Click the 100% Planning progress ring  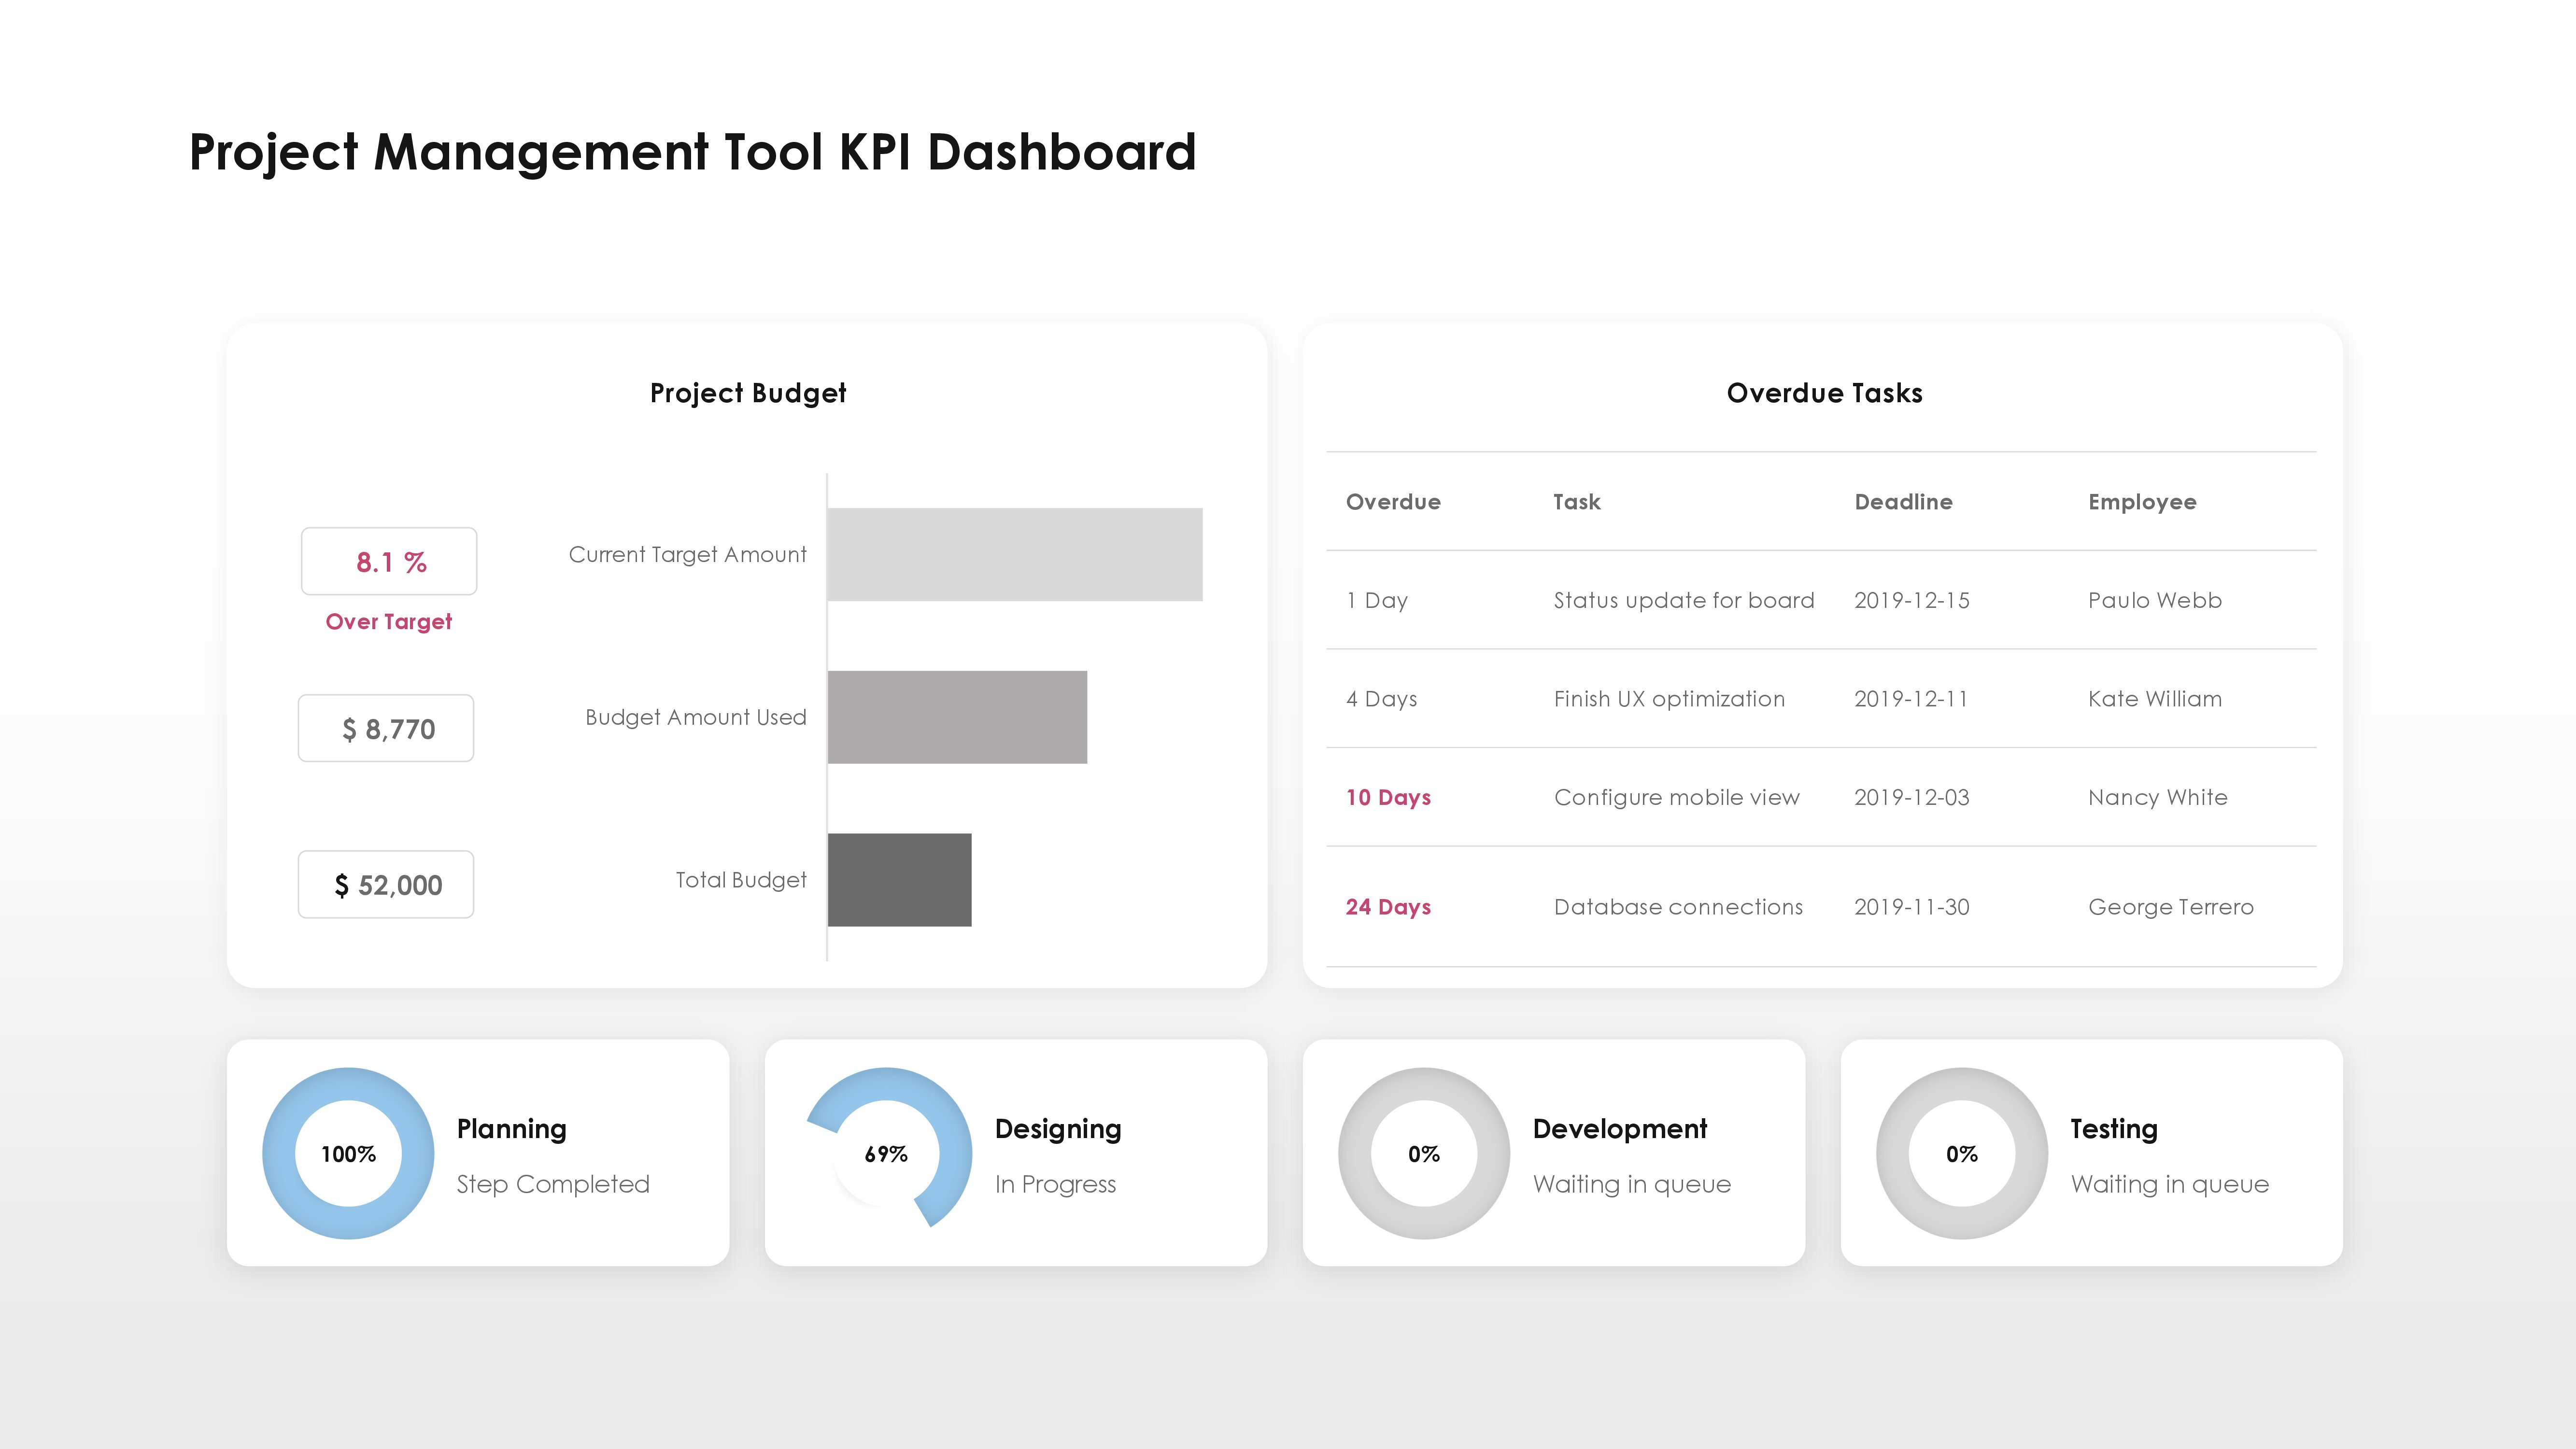[348, 1153]
